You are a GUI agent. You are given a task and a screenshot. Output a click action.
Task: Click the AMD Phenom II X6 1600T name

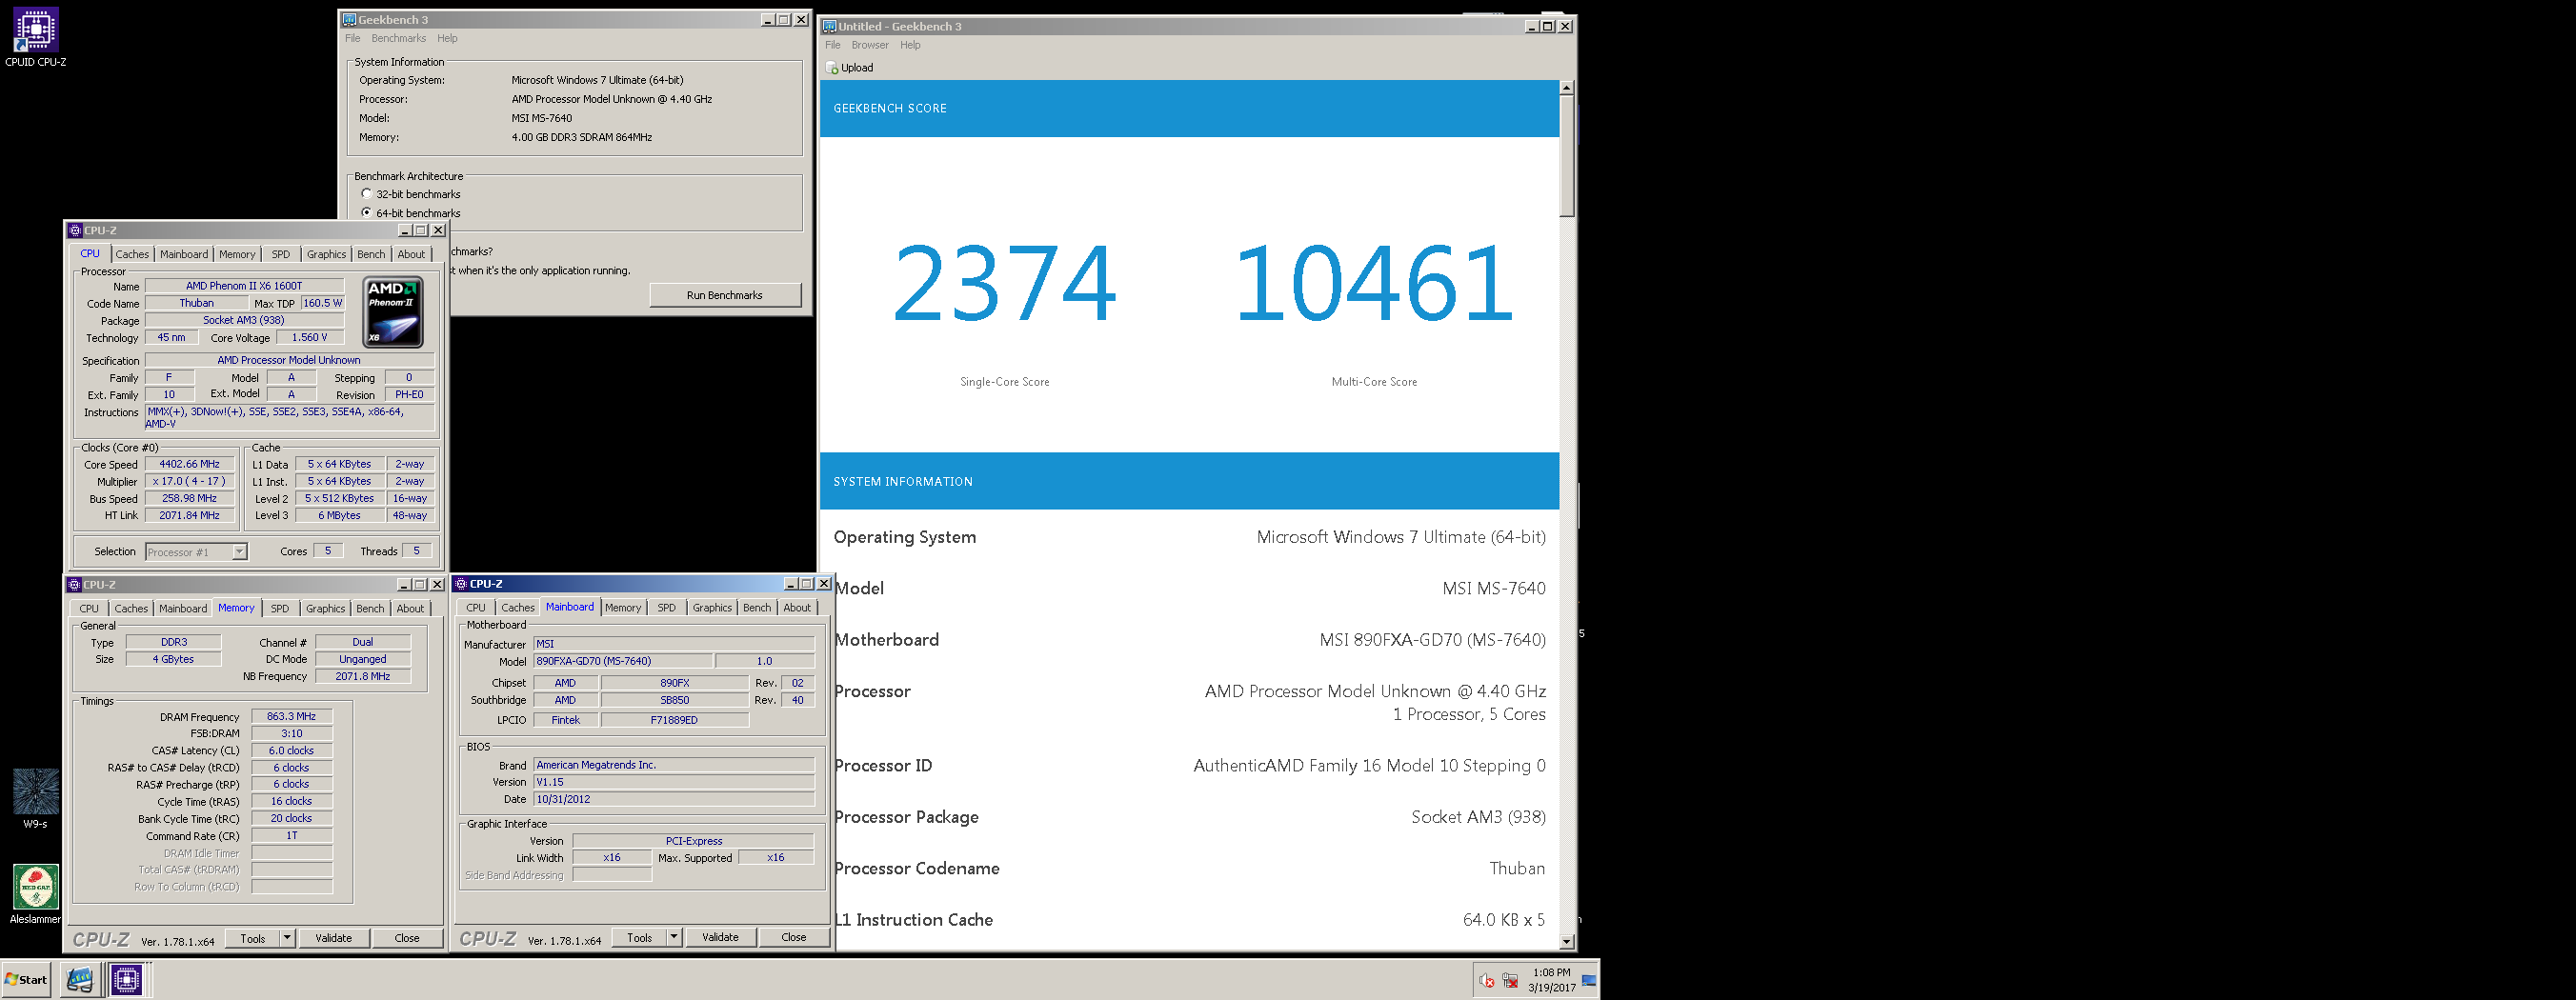(244, 286)
